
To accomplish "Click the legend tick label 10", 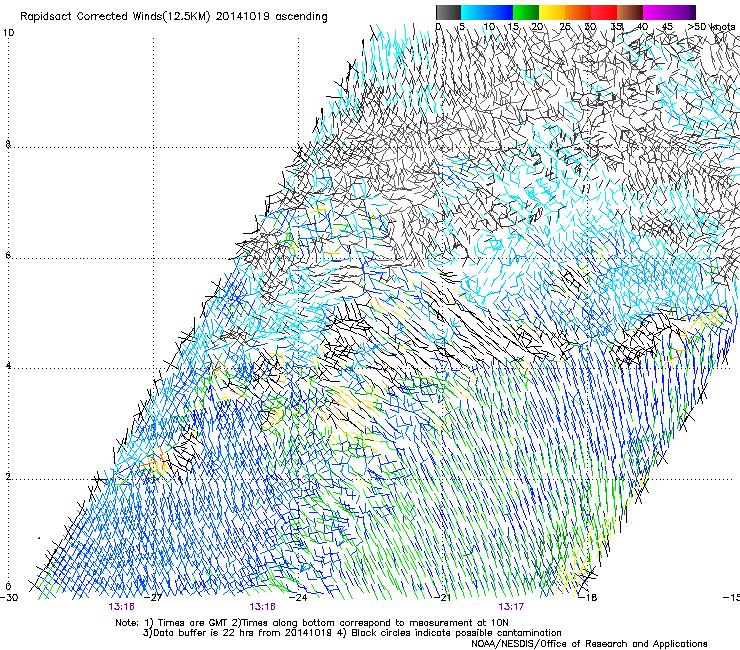I will coord(489,27).
